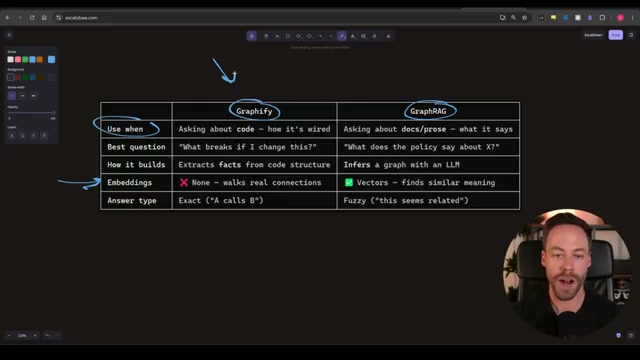Open the browser zoom magnifier icon
This screenshot has height=360, width=640.
click(513, 18)
